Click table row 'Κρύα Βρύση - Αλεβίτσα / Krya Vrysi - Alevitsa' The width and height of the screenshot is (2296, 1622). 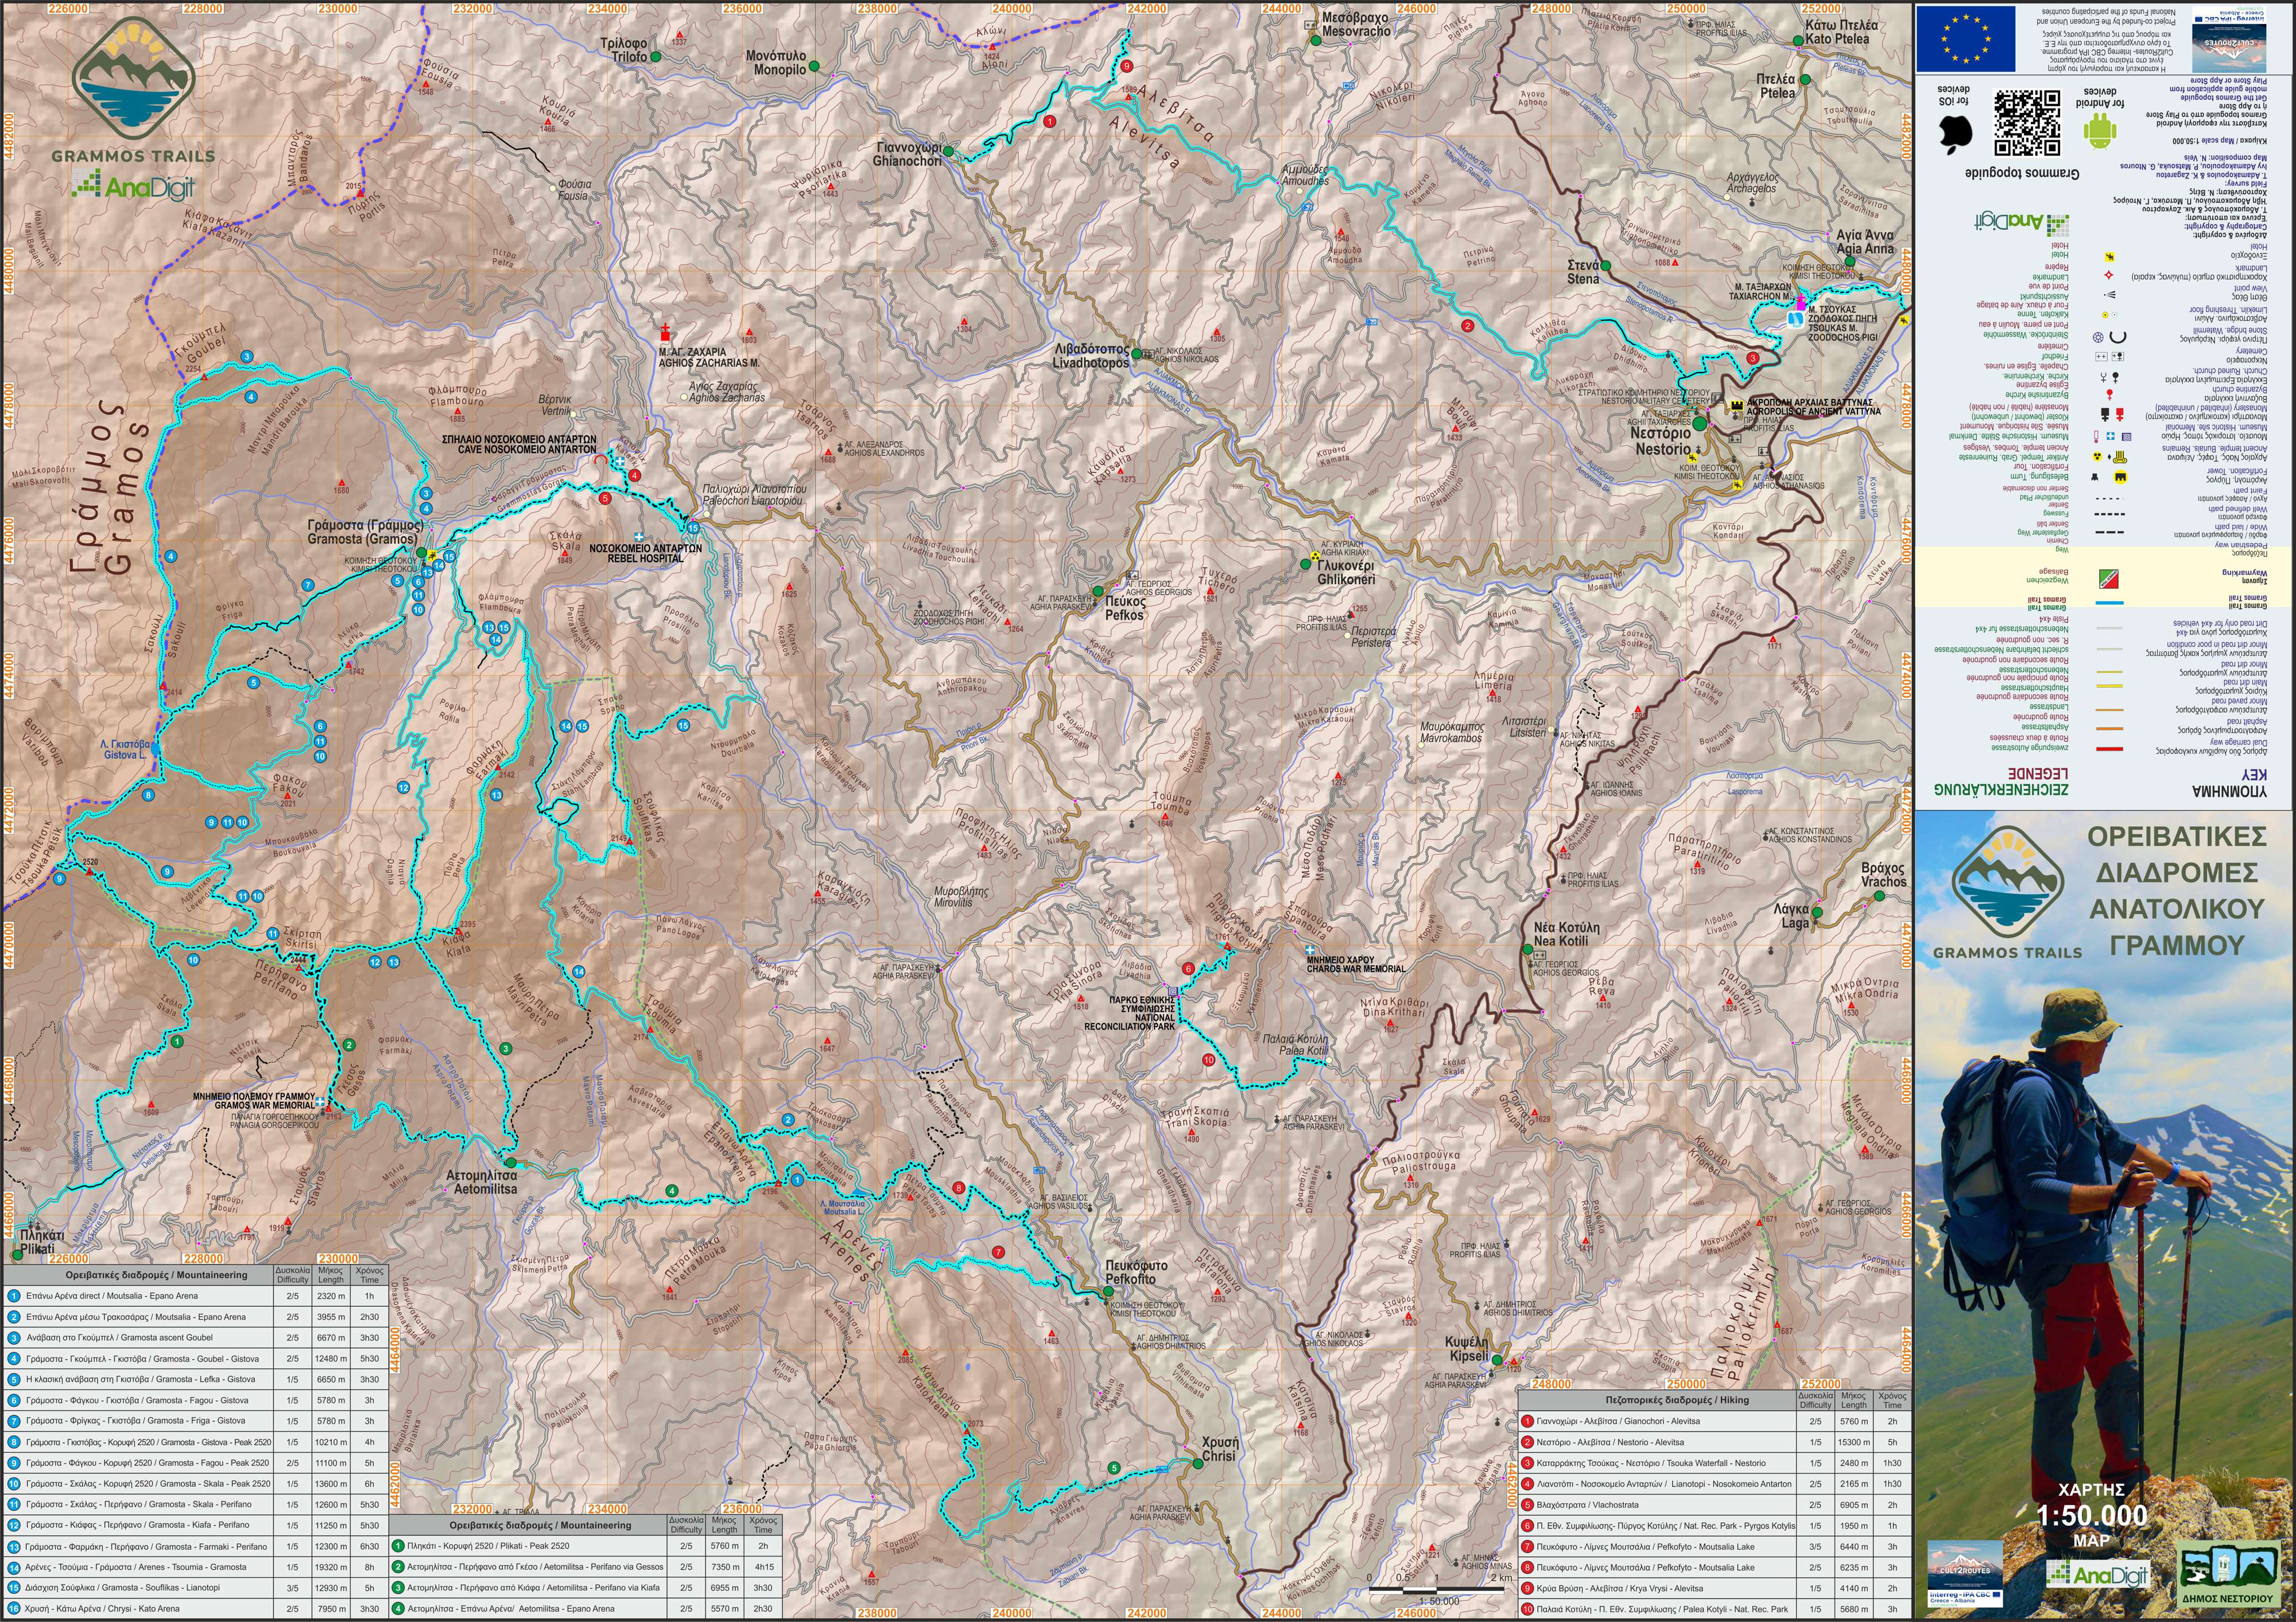pyautogui.click(x=1714, y=1588)
